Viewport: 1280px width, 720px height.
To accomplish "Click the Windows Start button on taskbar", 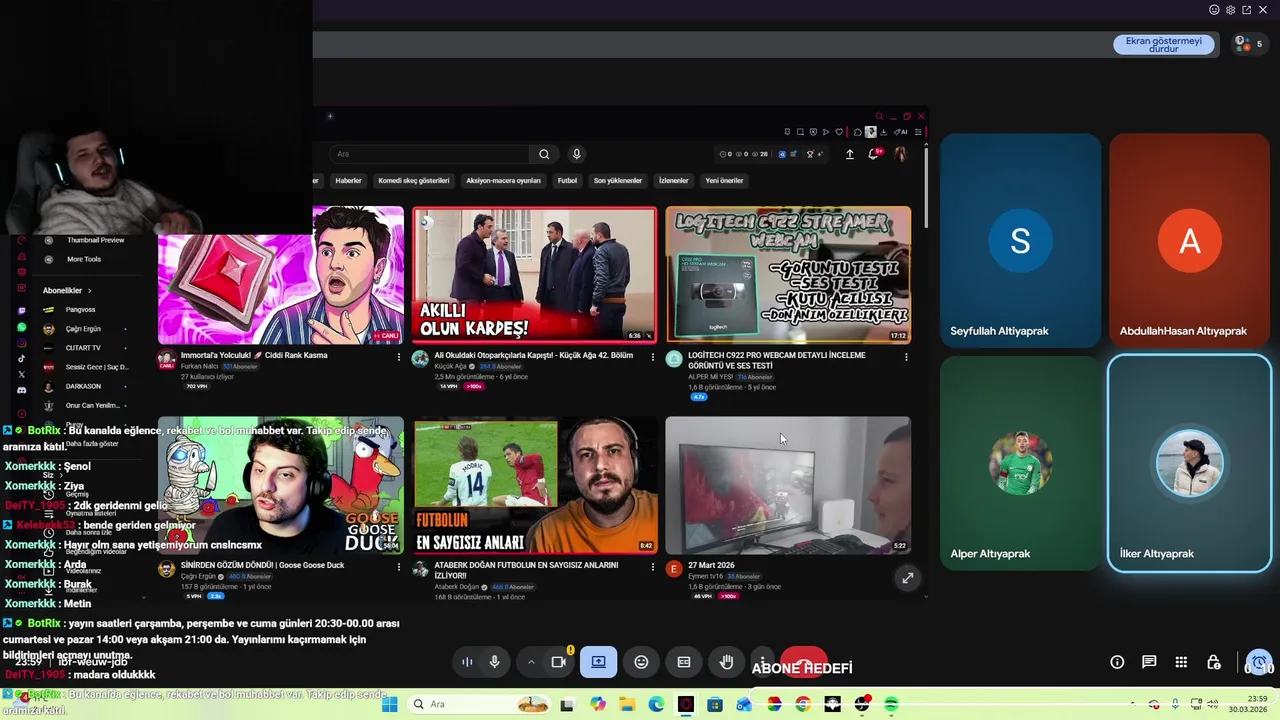I will coord(390,705).
